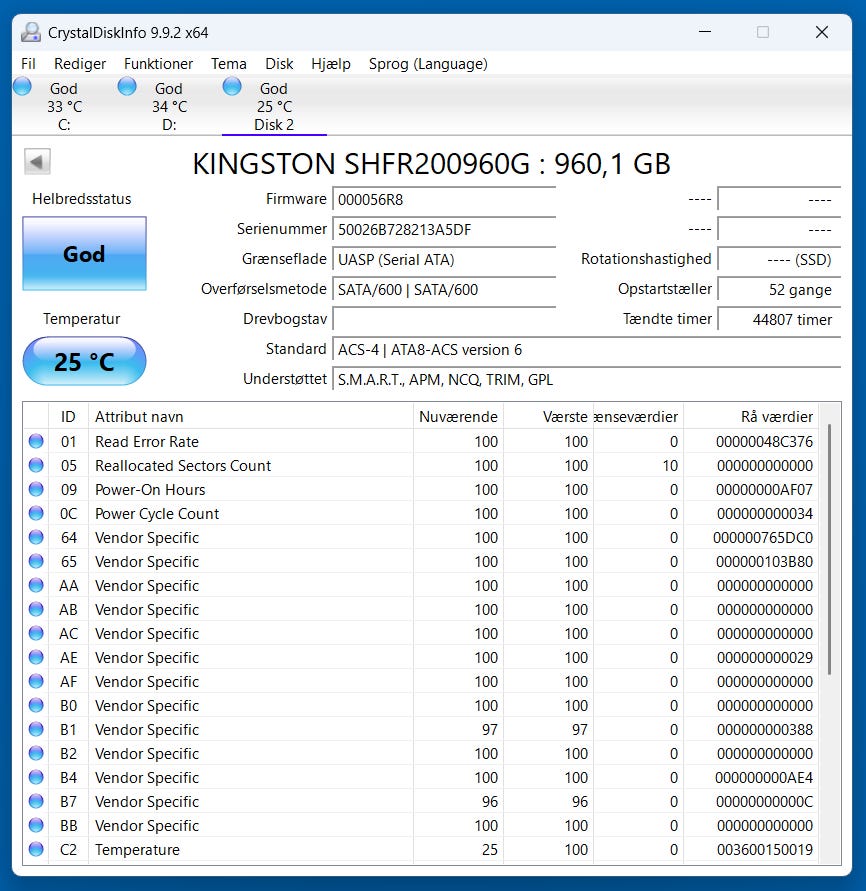This screenshot has width=866, height=891.
Task: Select the C: drive status orb
Action: (23, 87)
